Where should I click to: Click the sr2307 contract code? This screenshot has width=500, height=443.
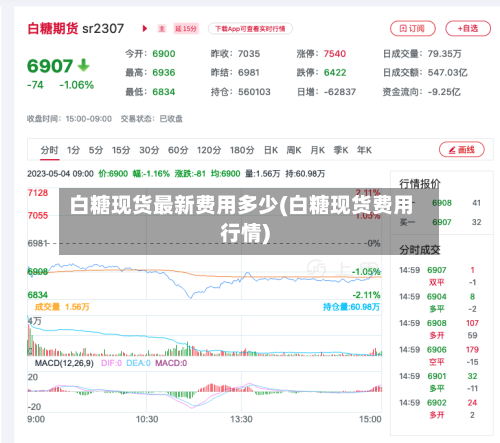tap(103, 29)
